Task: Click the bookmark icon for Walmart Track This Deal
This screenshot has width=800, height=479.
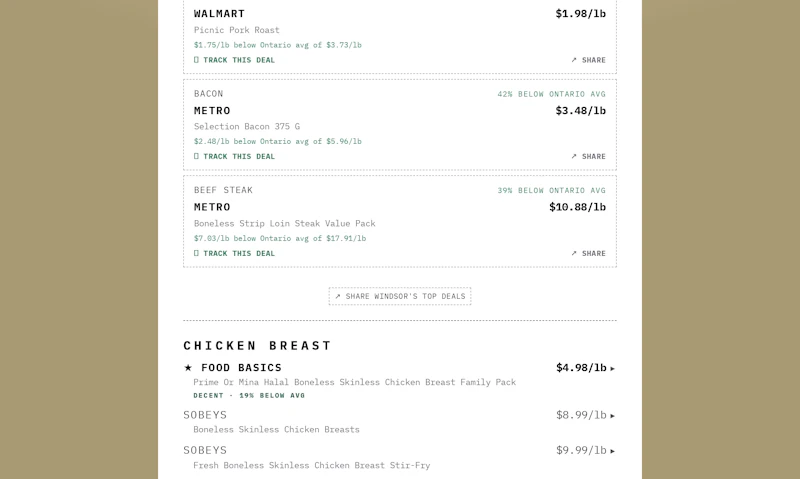Action: [x=196, y=60]
